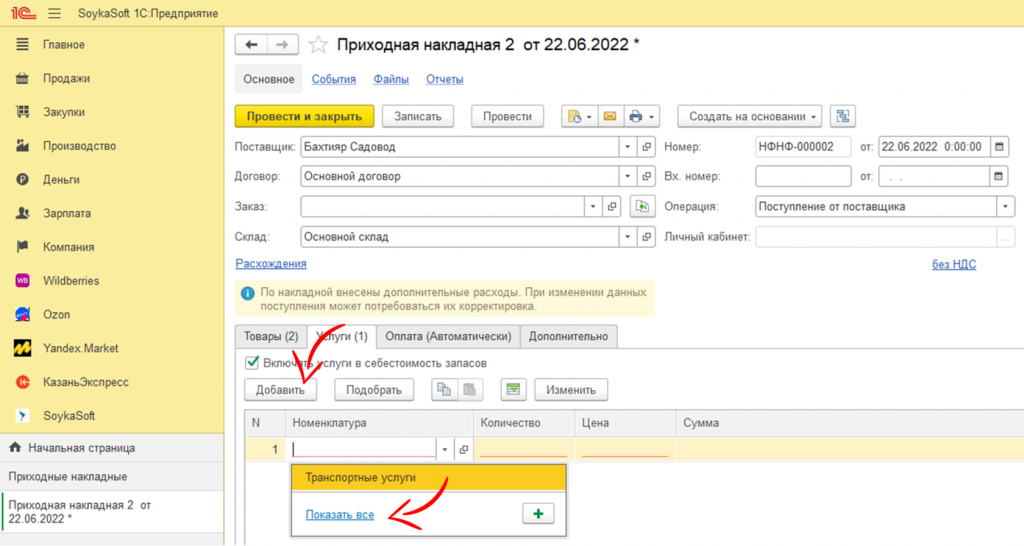The height and width of the screenshot is (546, 1024).
Task: Click the Провести и закрыть button
Action: click(x=304, y=116)
